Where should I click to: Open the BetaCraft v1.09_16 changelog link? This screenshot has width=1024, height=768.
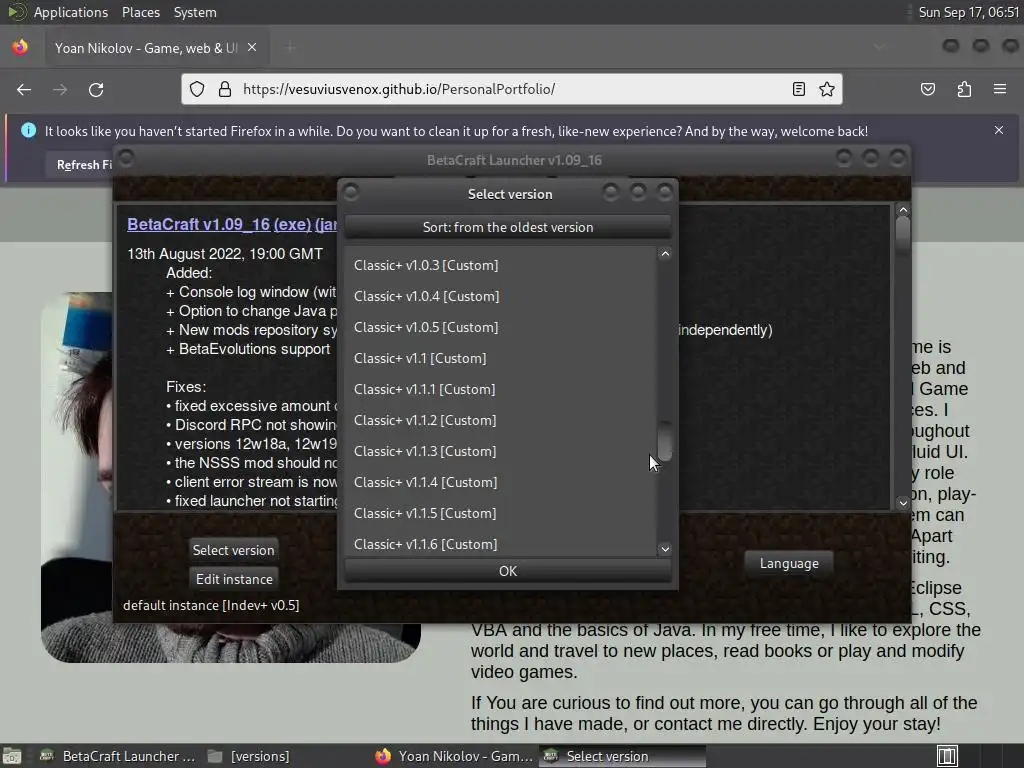(199, 224)
